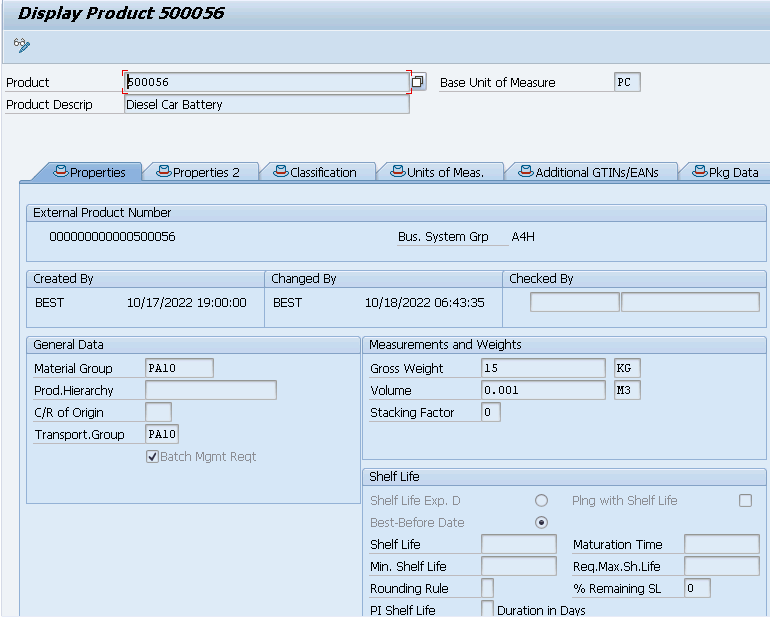Click the Properties tab hat icon

tap(60, 171)
